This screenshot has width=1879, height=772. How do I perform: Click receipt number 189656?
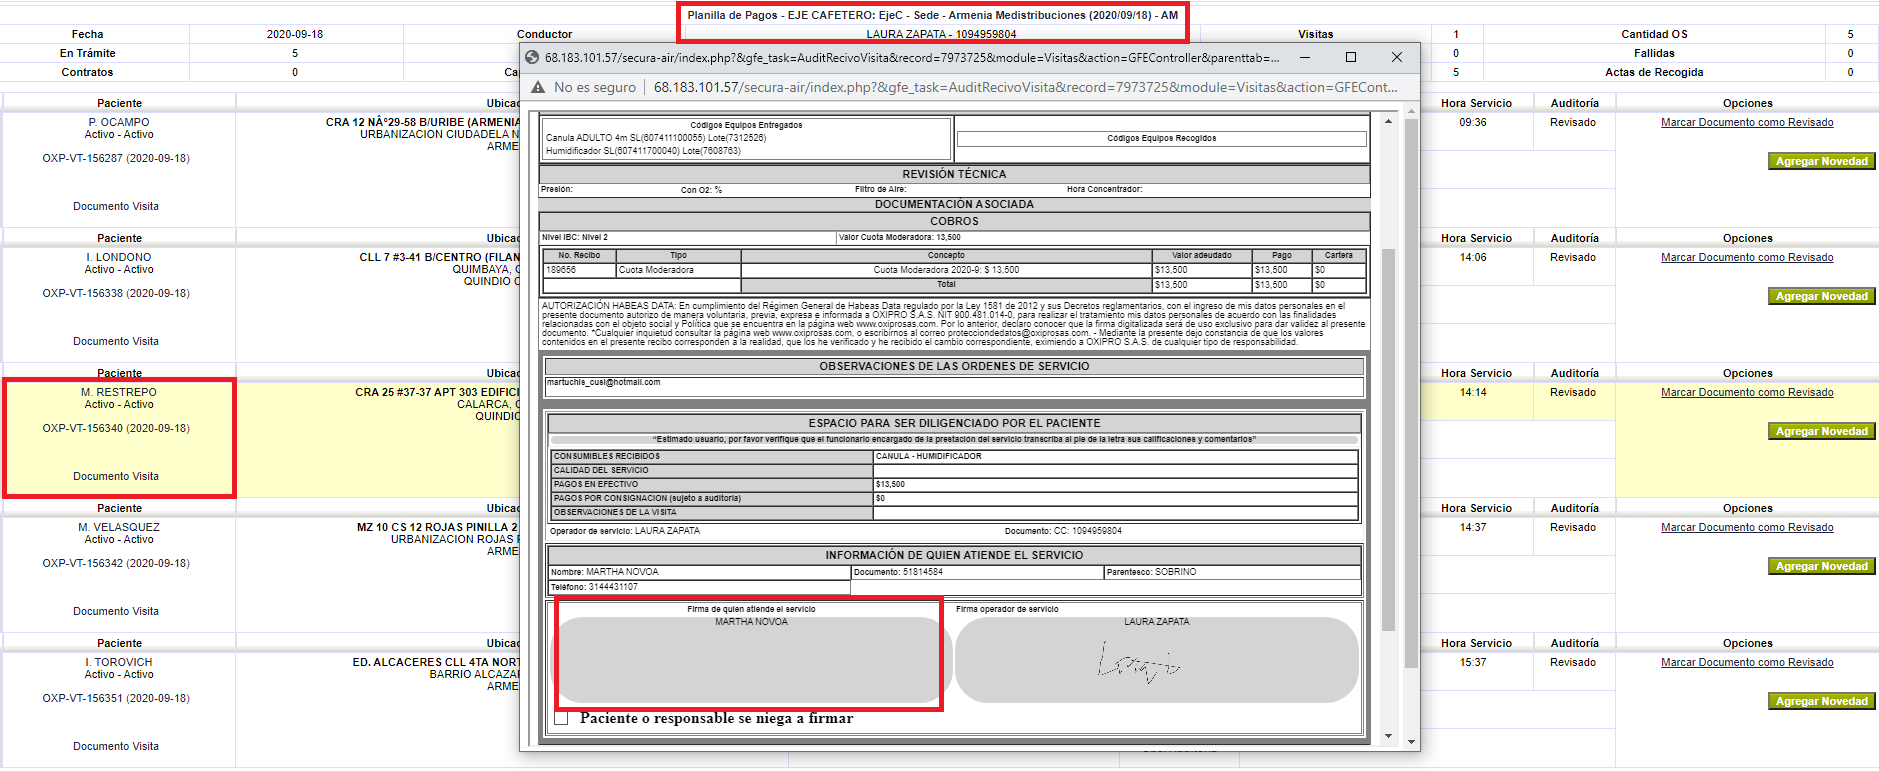[561, 270]
